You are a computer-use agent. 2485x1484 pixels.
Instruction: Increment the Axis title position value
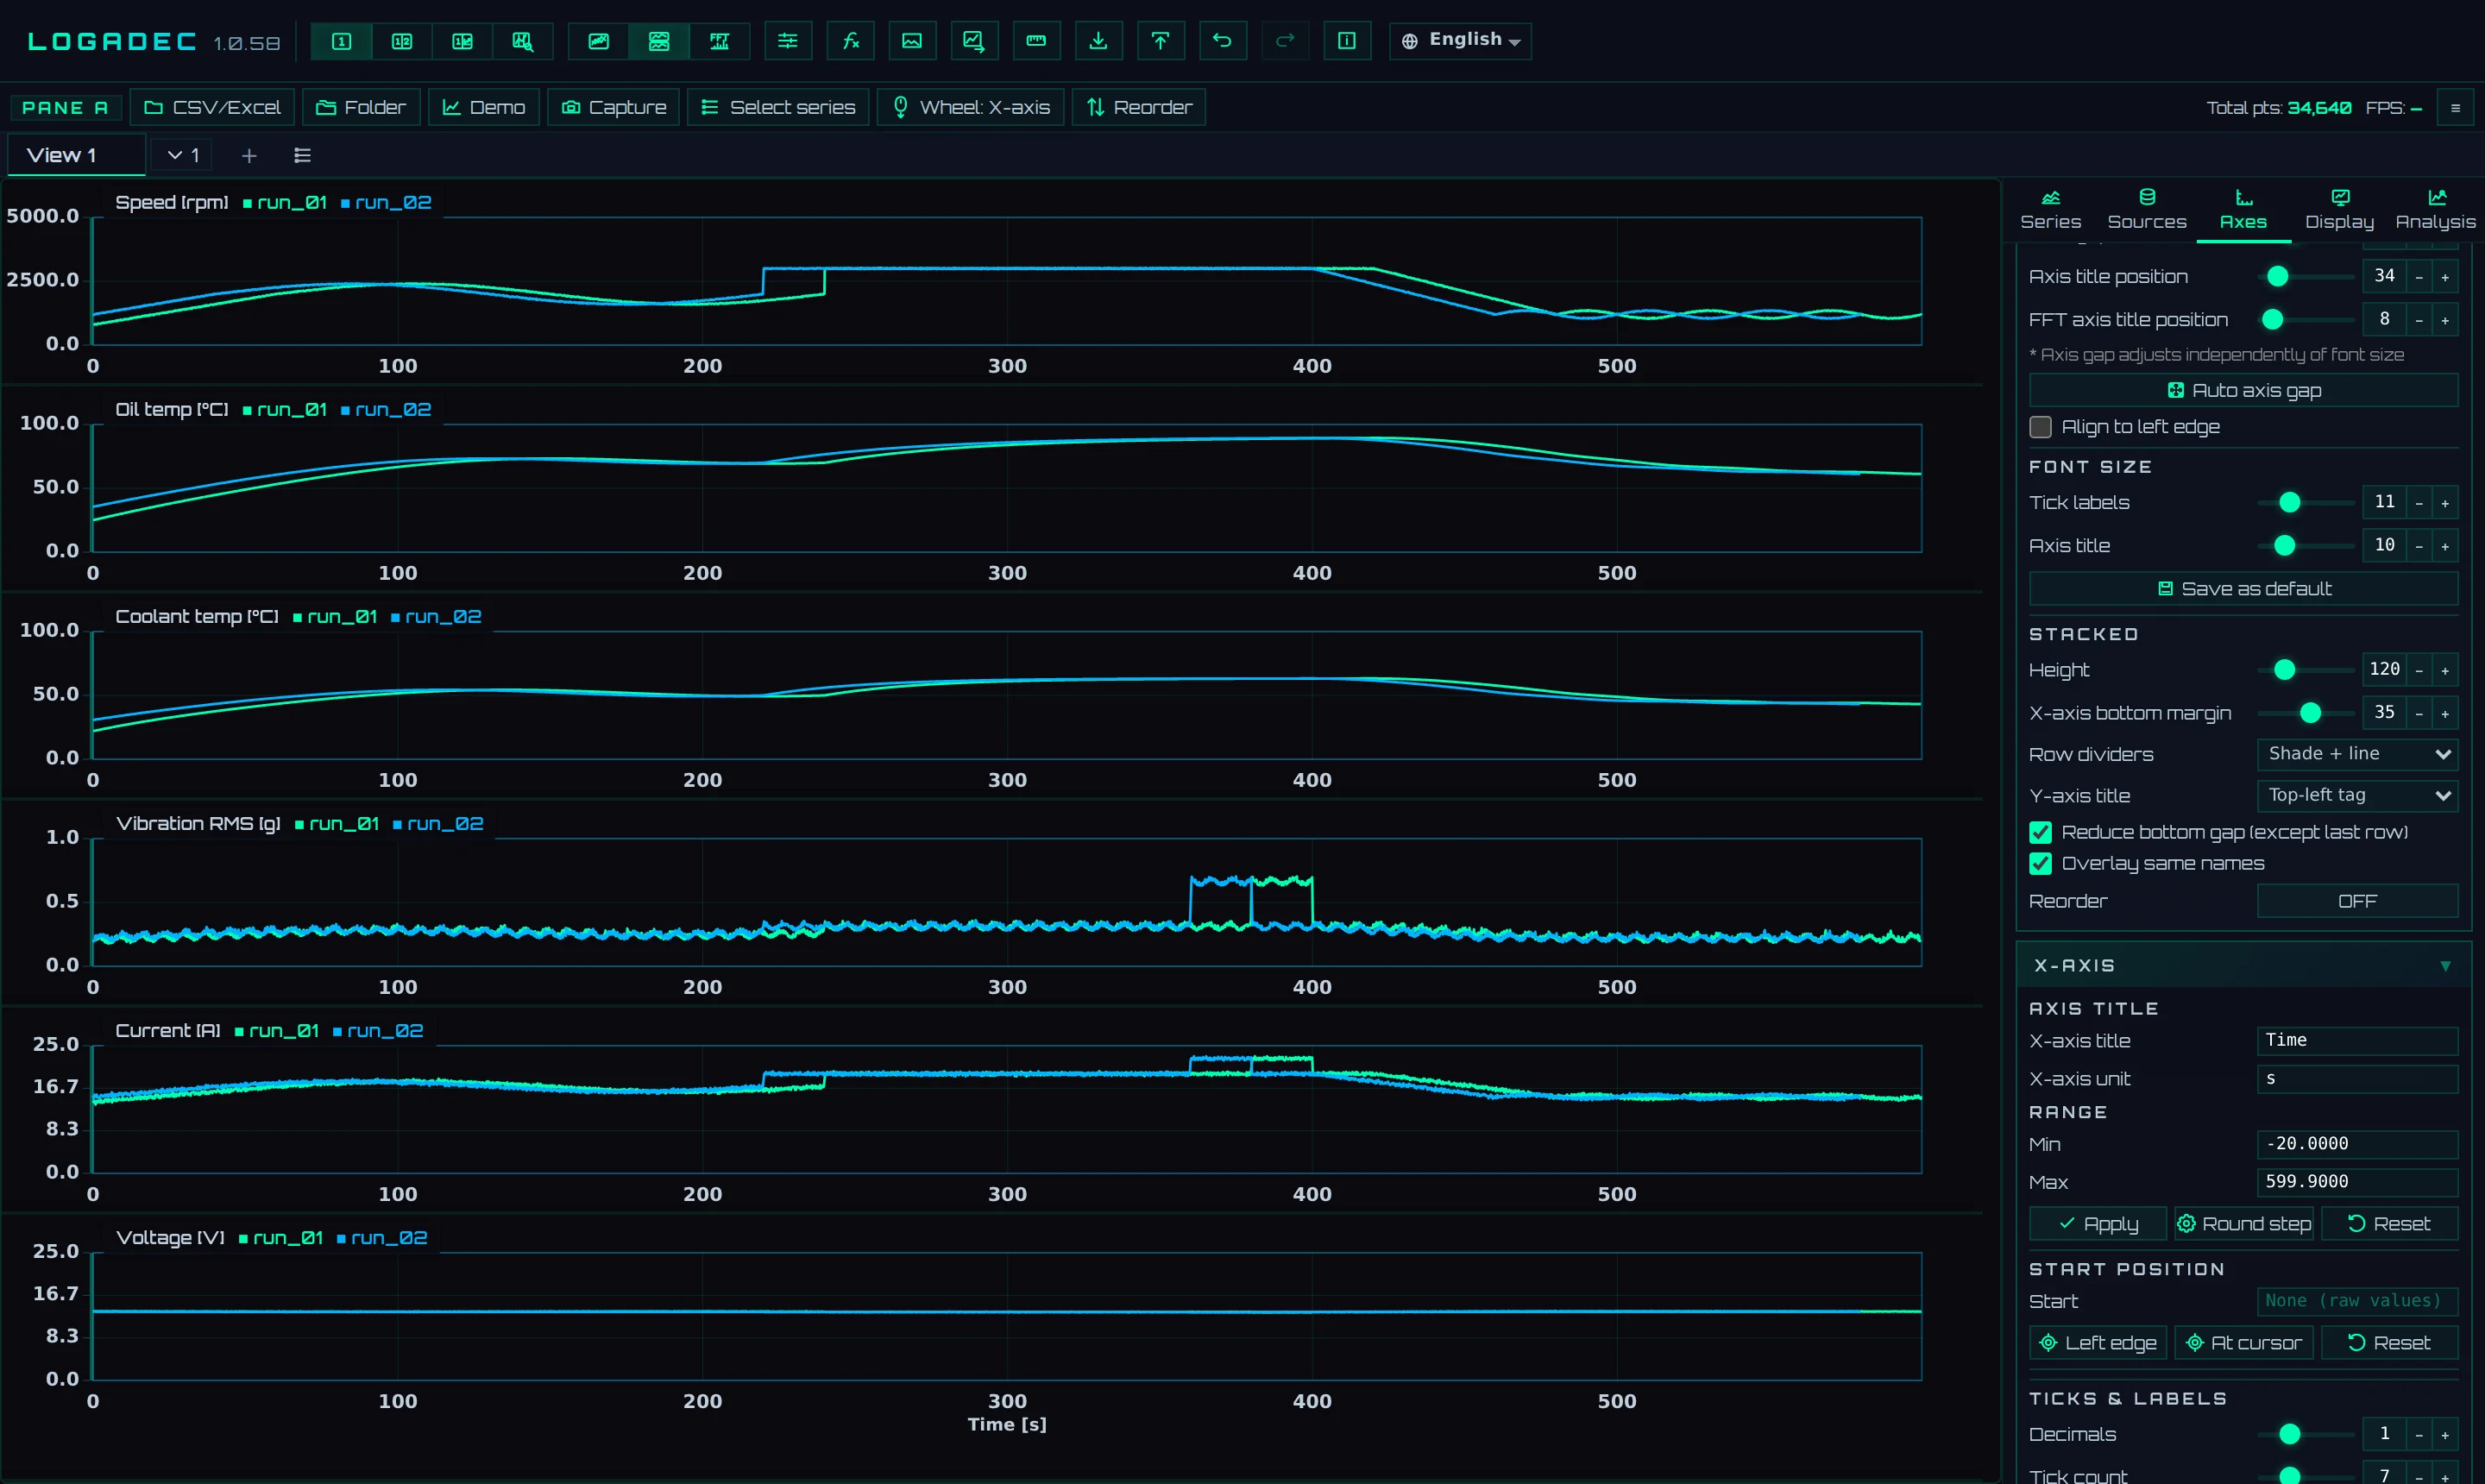(2445, 277)
